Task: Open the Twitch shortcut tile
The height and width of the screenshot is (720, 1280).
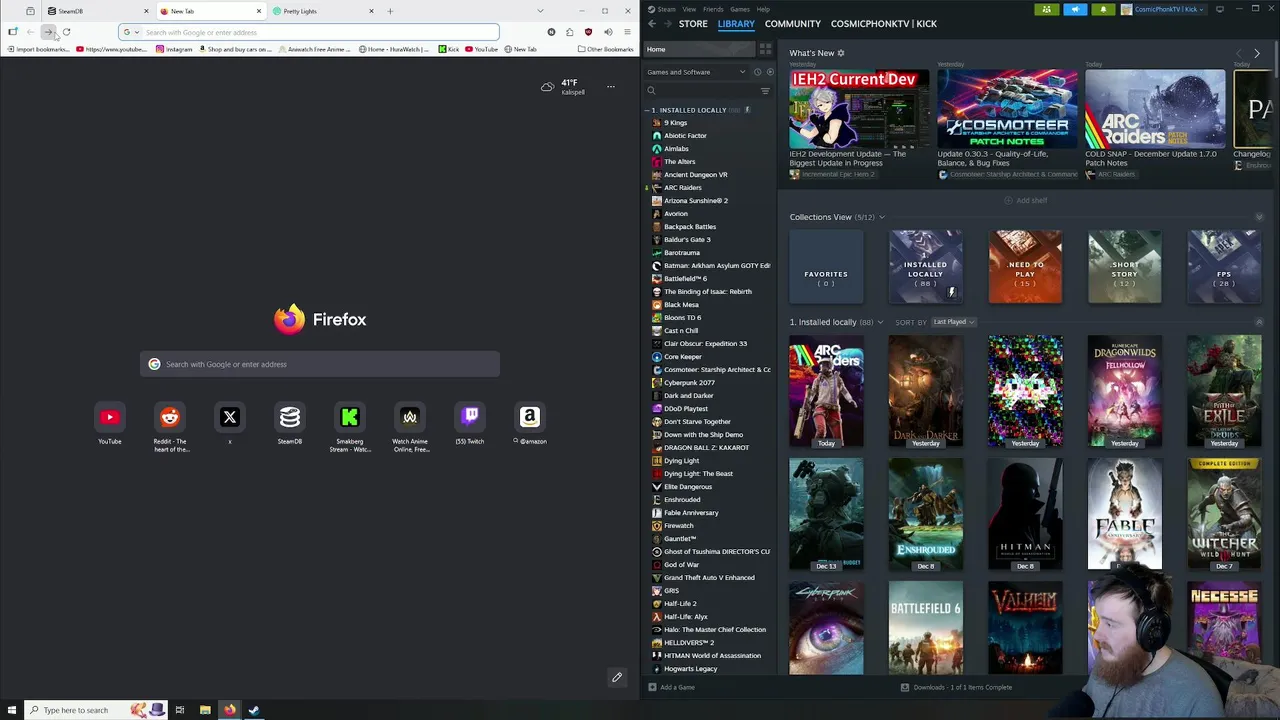Action: click(x=470, y=417)
